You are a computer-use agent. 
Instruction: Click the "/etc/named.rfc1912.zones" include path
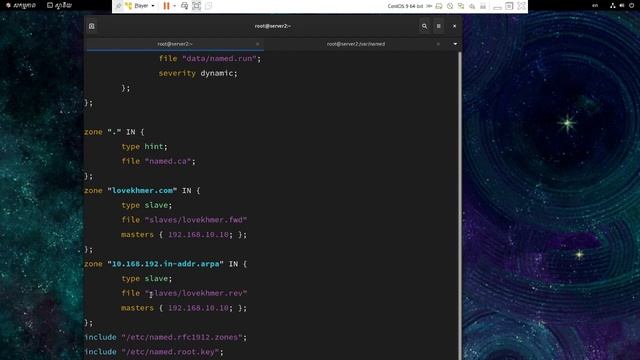182,338
